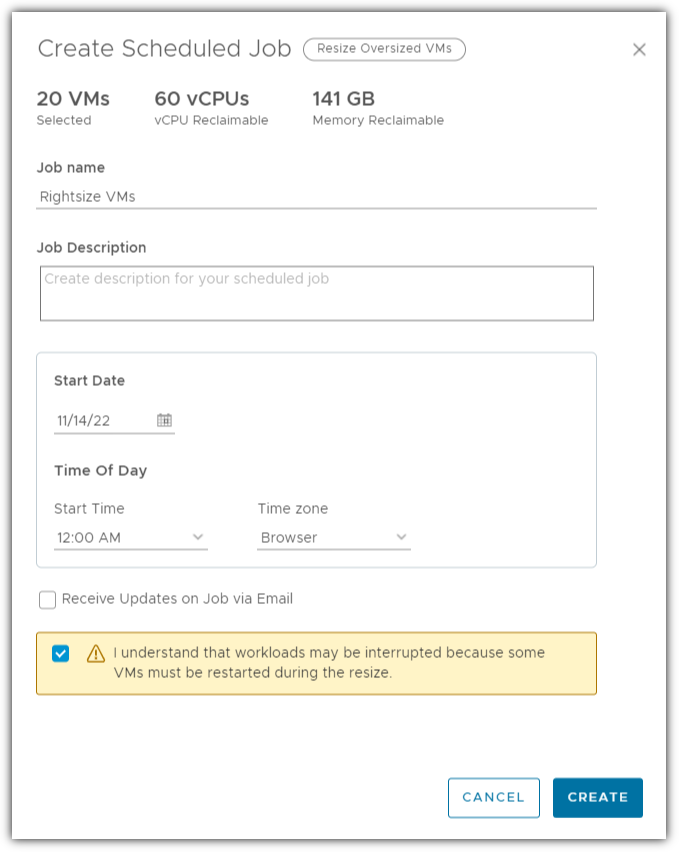Click the Start Date input showing 11/14/22
Viewport: 679px width, 852px height.
click(x=102, y=421)
